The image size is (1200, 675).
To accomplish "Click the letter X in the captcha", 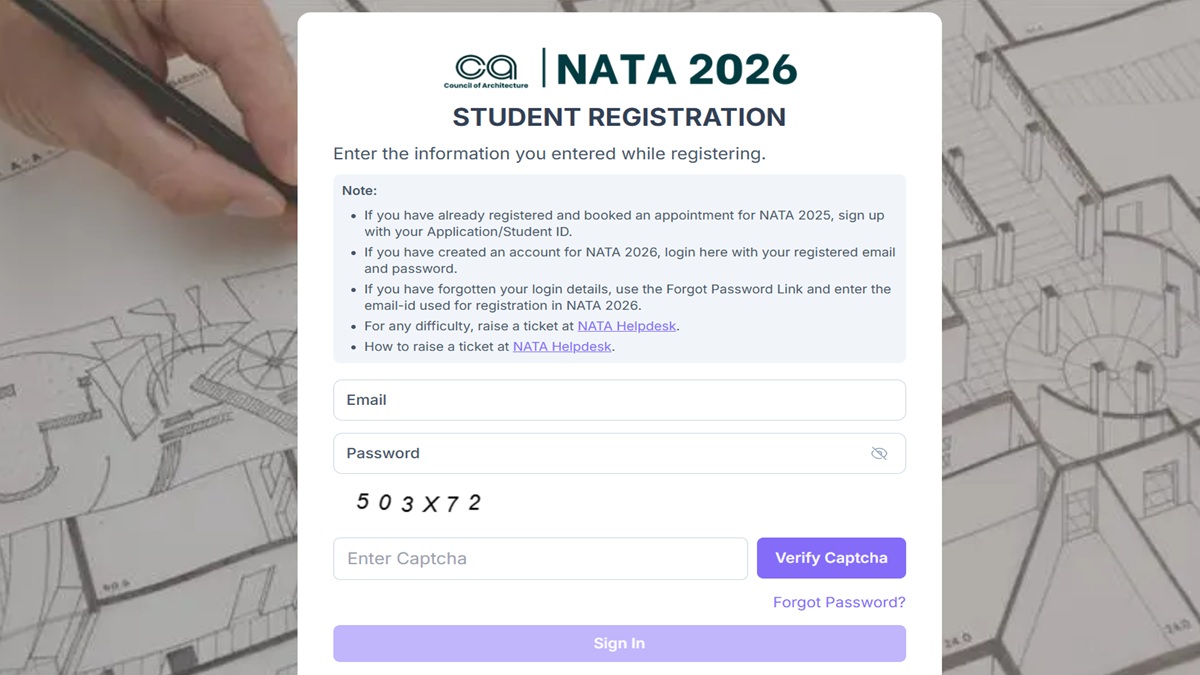I will click(x=430, y=505).
